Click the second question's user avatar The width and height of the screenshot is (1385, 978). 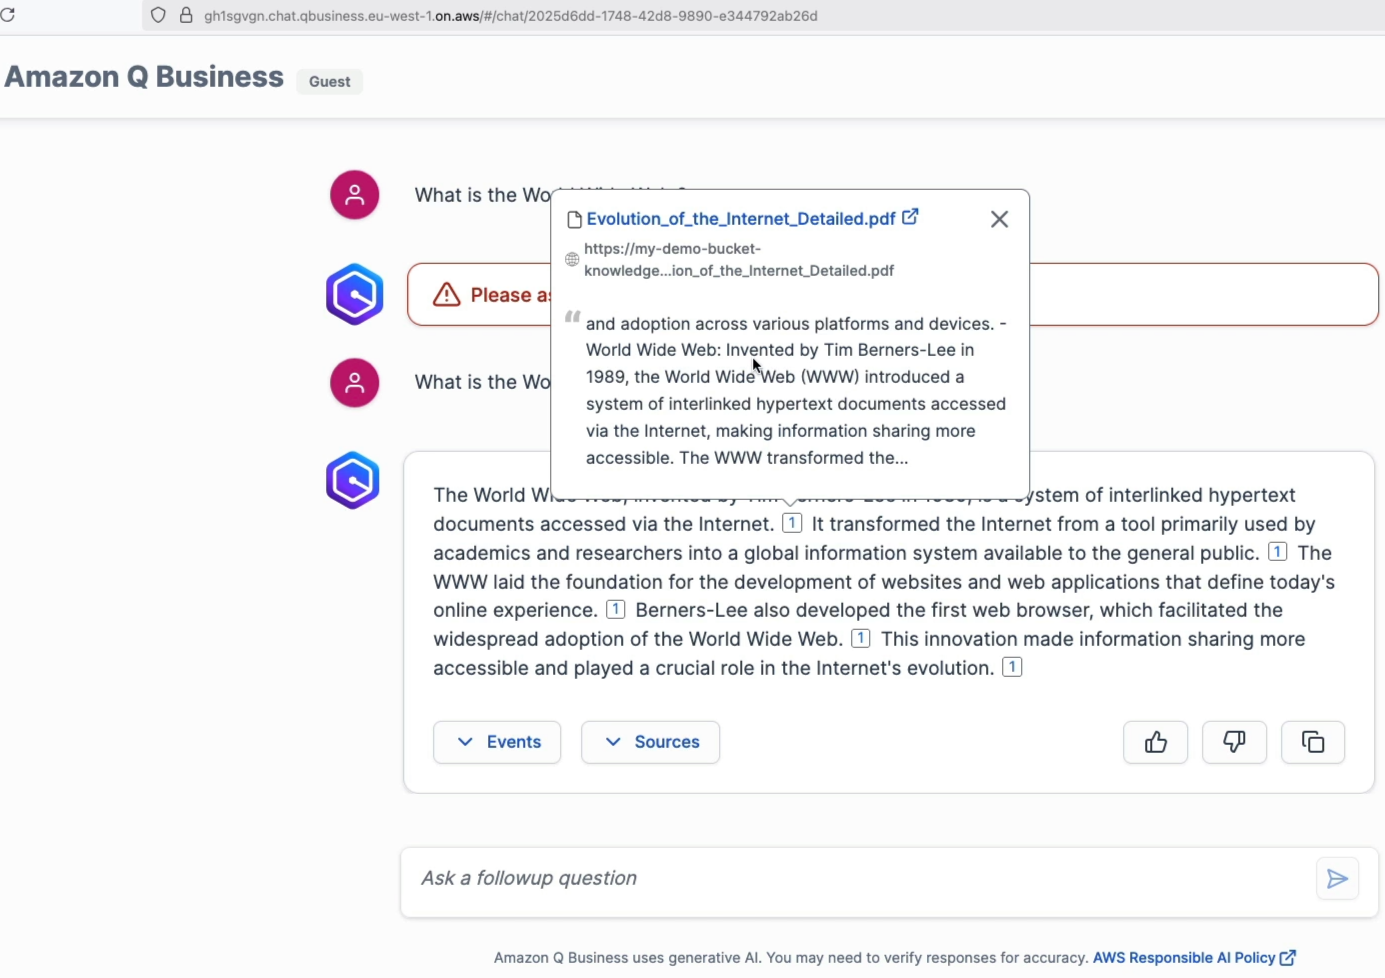click(355, 383)
